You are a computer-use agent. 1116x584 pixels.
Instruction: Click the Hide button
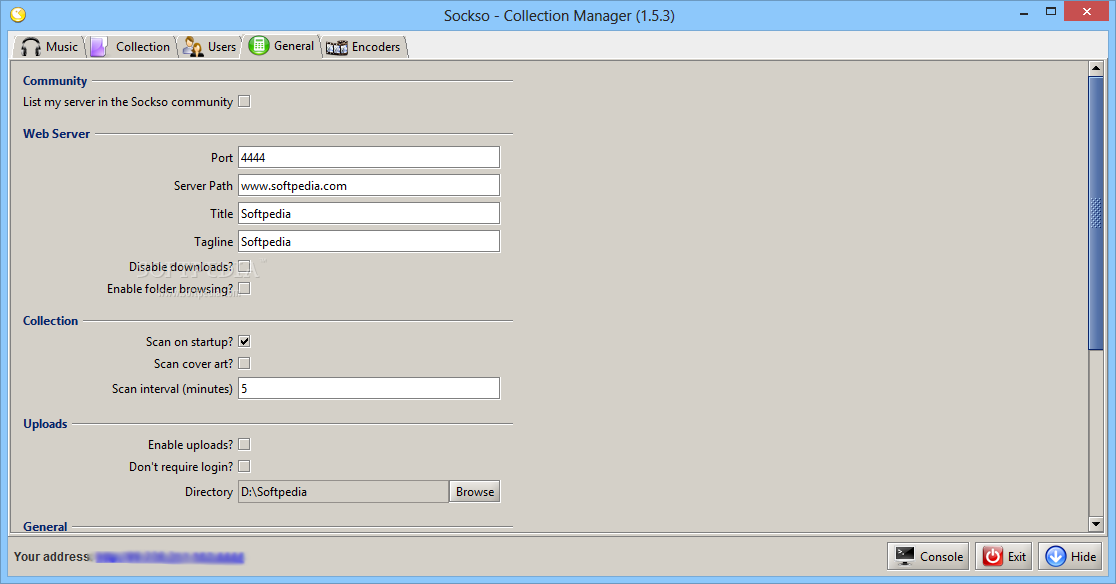pos(1070,556)
